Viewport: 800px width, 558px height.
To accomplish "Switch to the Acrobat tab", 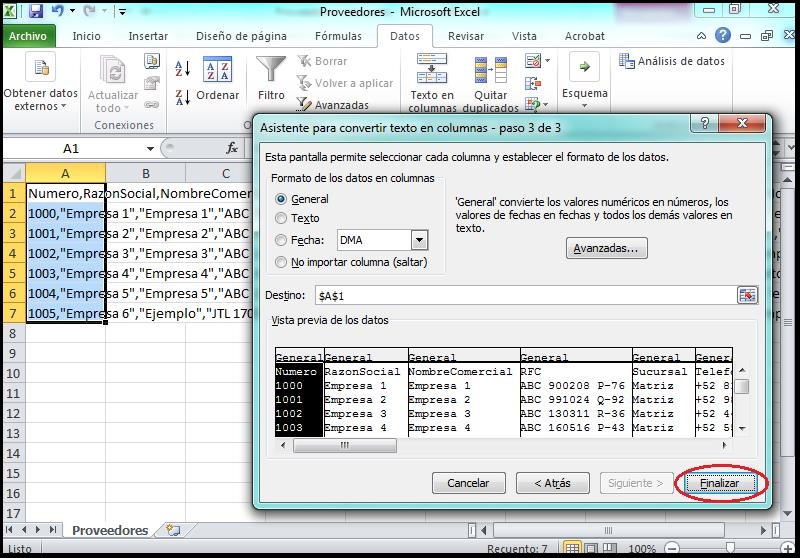I will coord(585,36).
